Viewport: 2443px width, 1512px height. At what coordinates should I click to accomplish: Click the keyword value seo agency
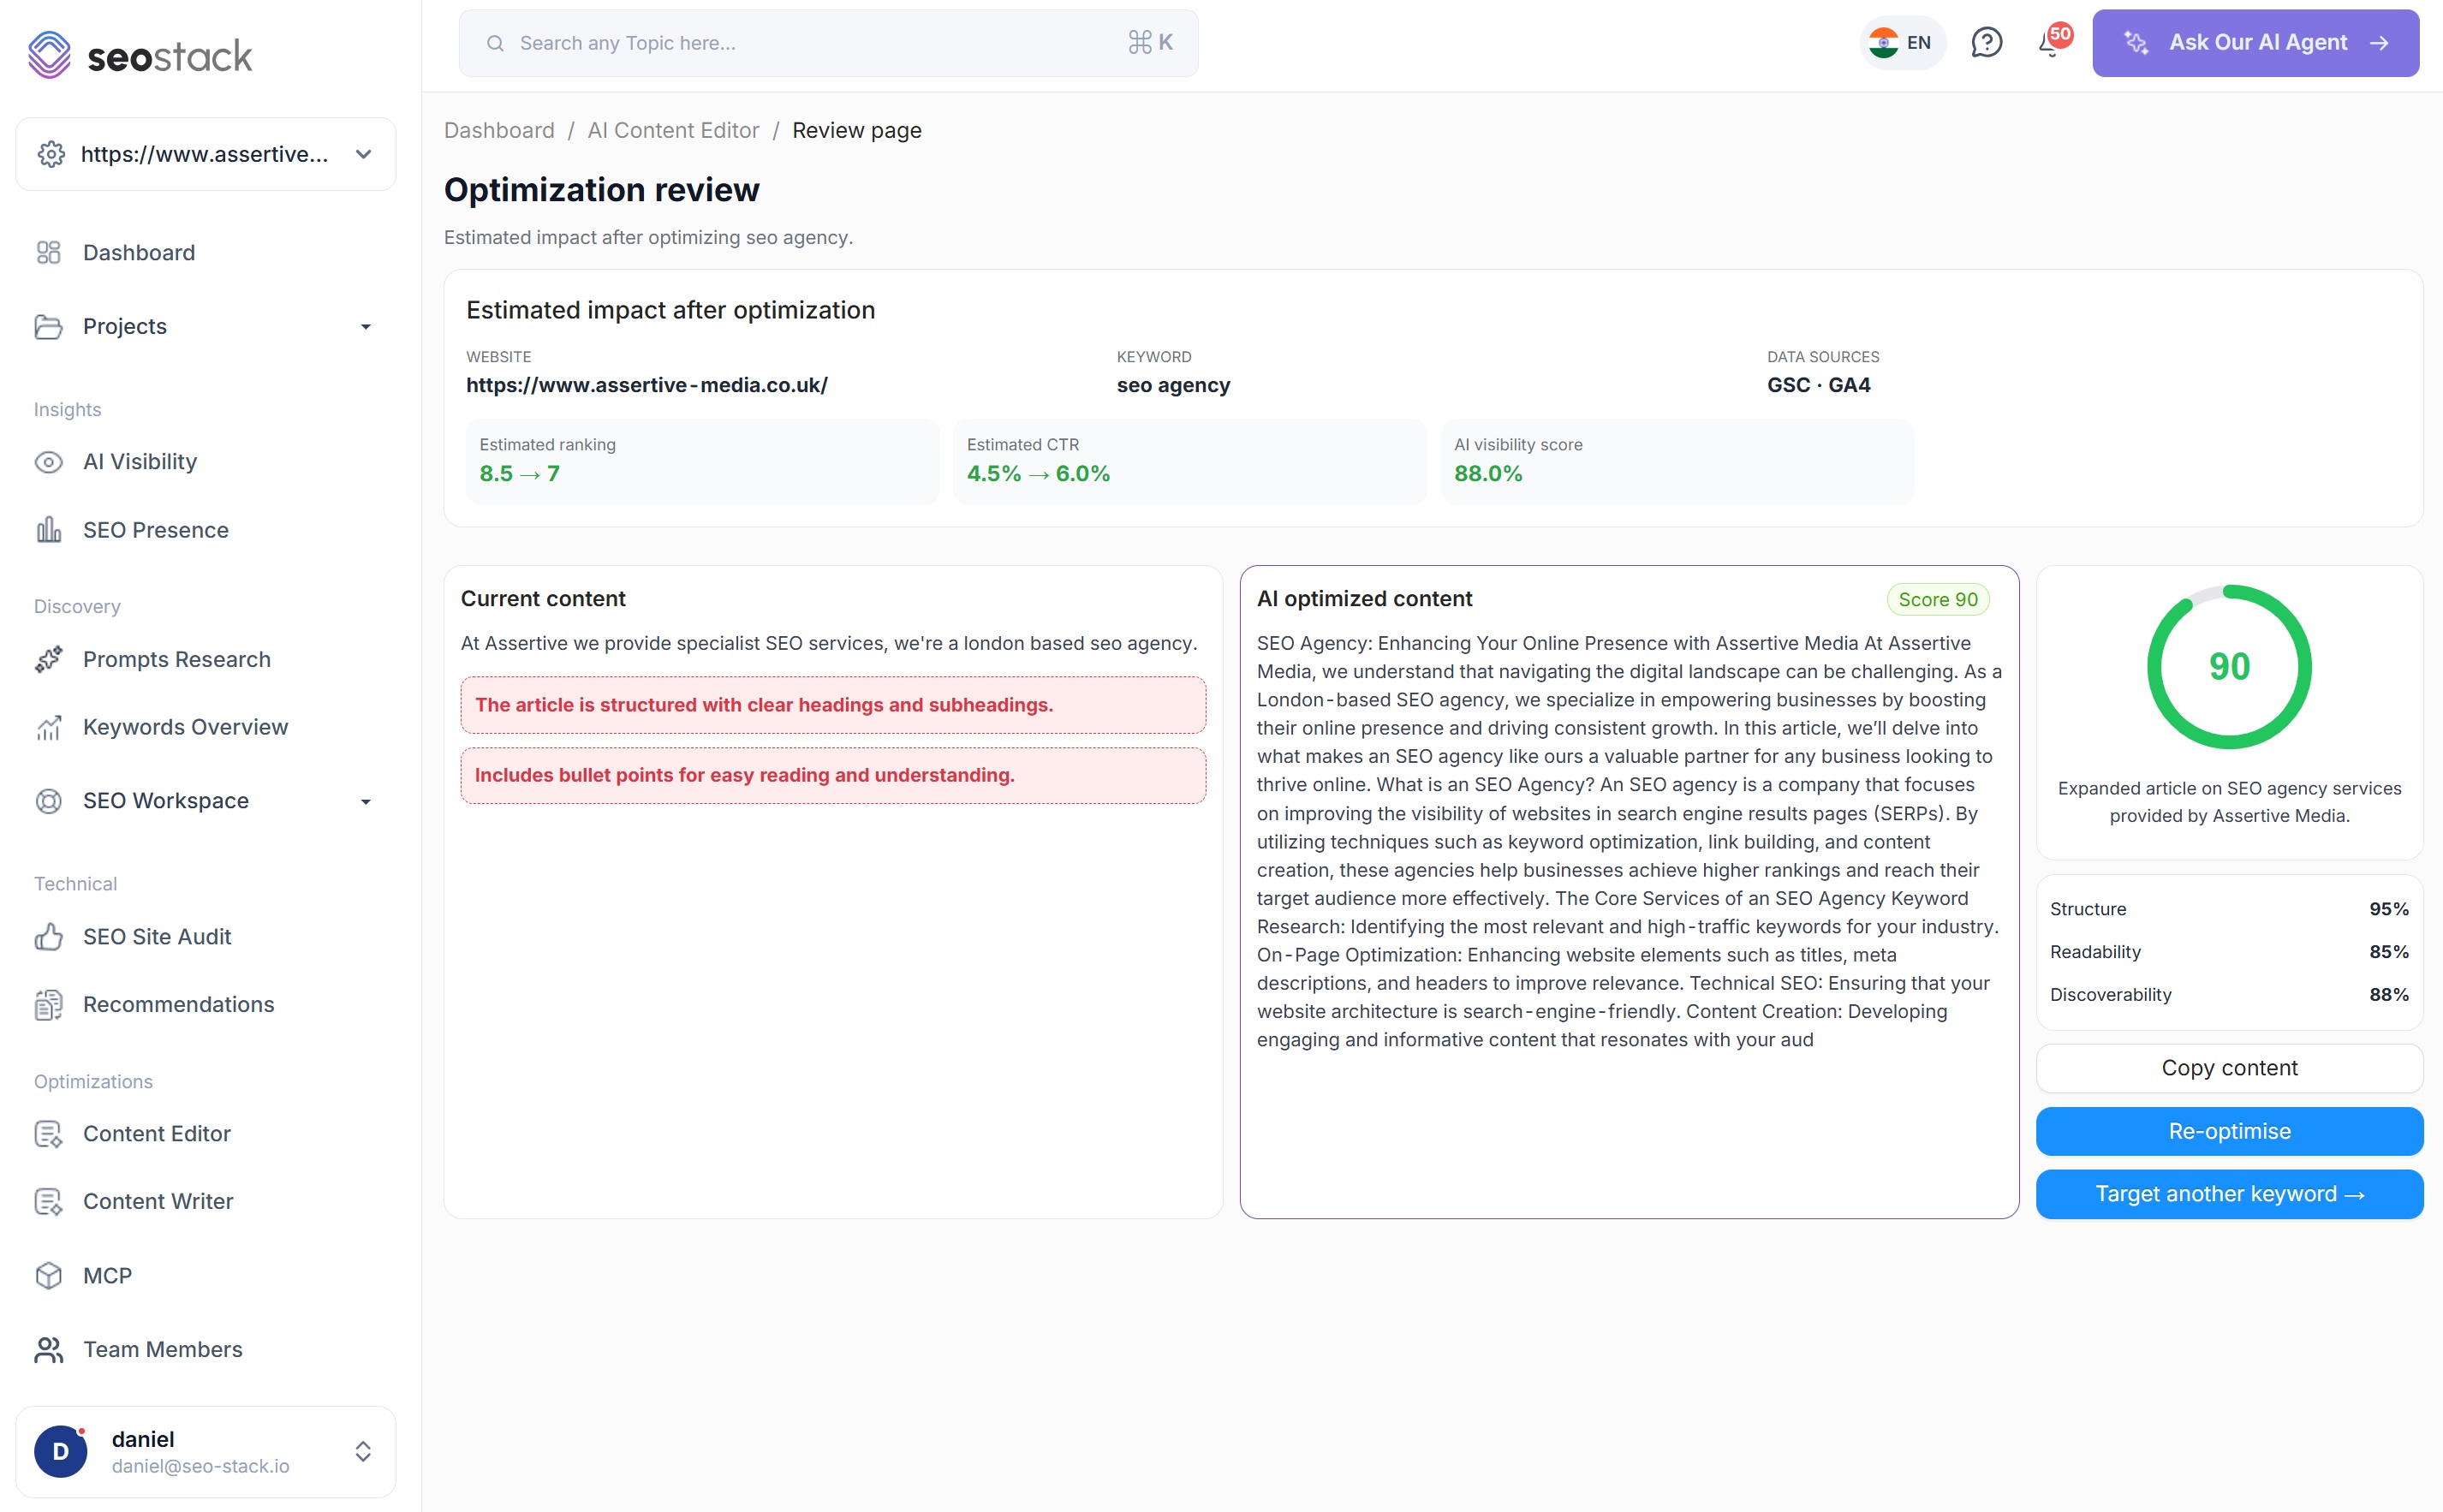[x=1173, y=385]
